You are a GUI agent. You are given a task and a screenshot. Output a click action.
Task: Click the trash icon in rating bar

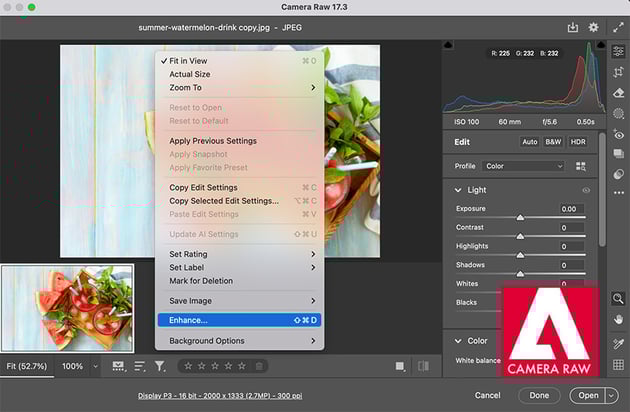click(x=259, y=366)
